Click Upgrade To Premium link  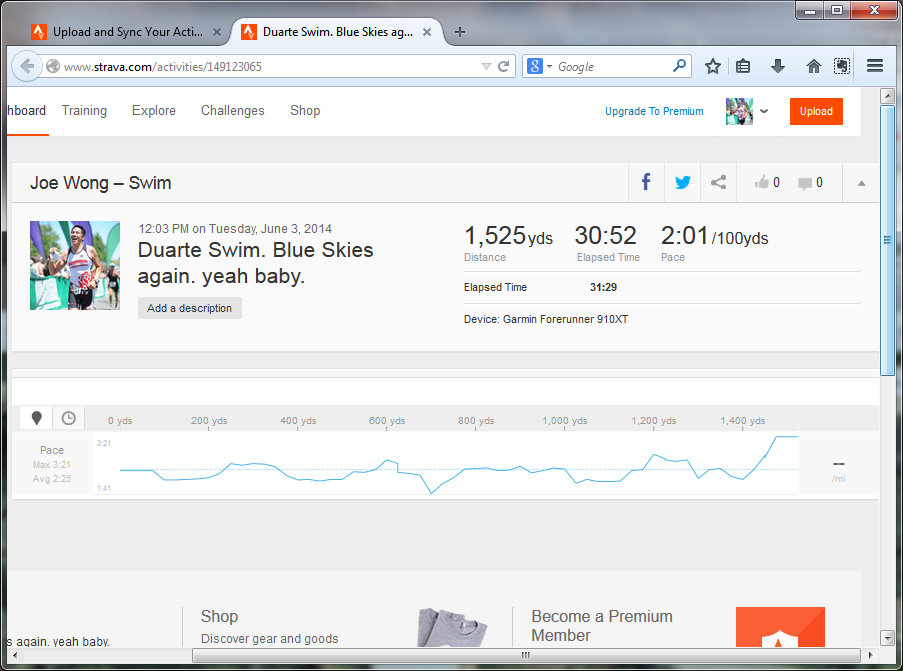[654, 111]
